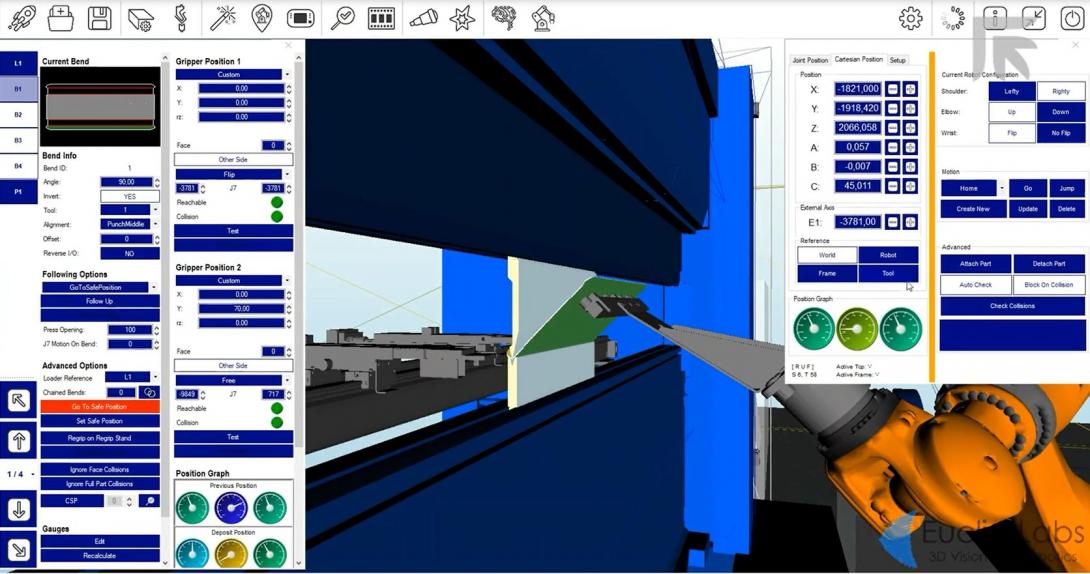Click the rocket launch icon in toolbar

click(21, 18)
